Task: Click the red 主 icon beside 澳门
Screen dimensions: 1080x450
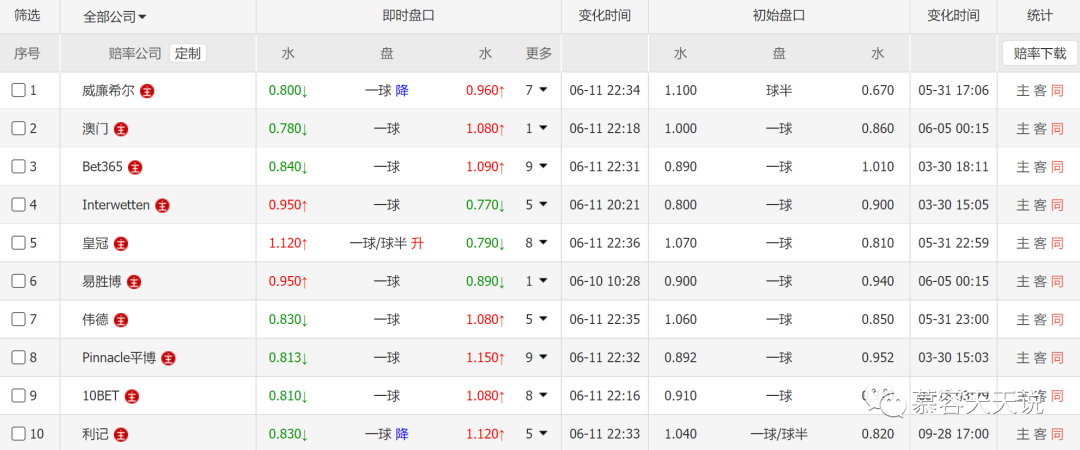Action: (x=121, y=128)
